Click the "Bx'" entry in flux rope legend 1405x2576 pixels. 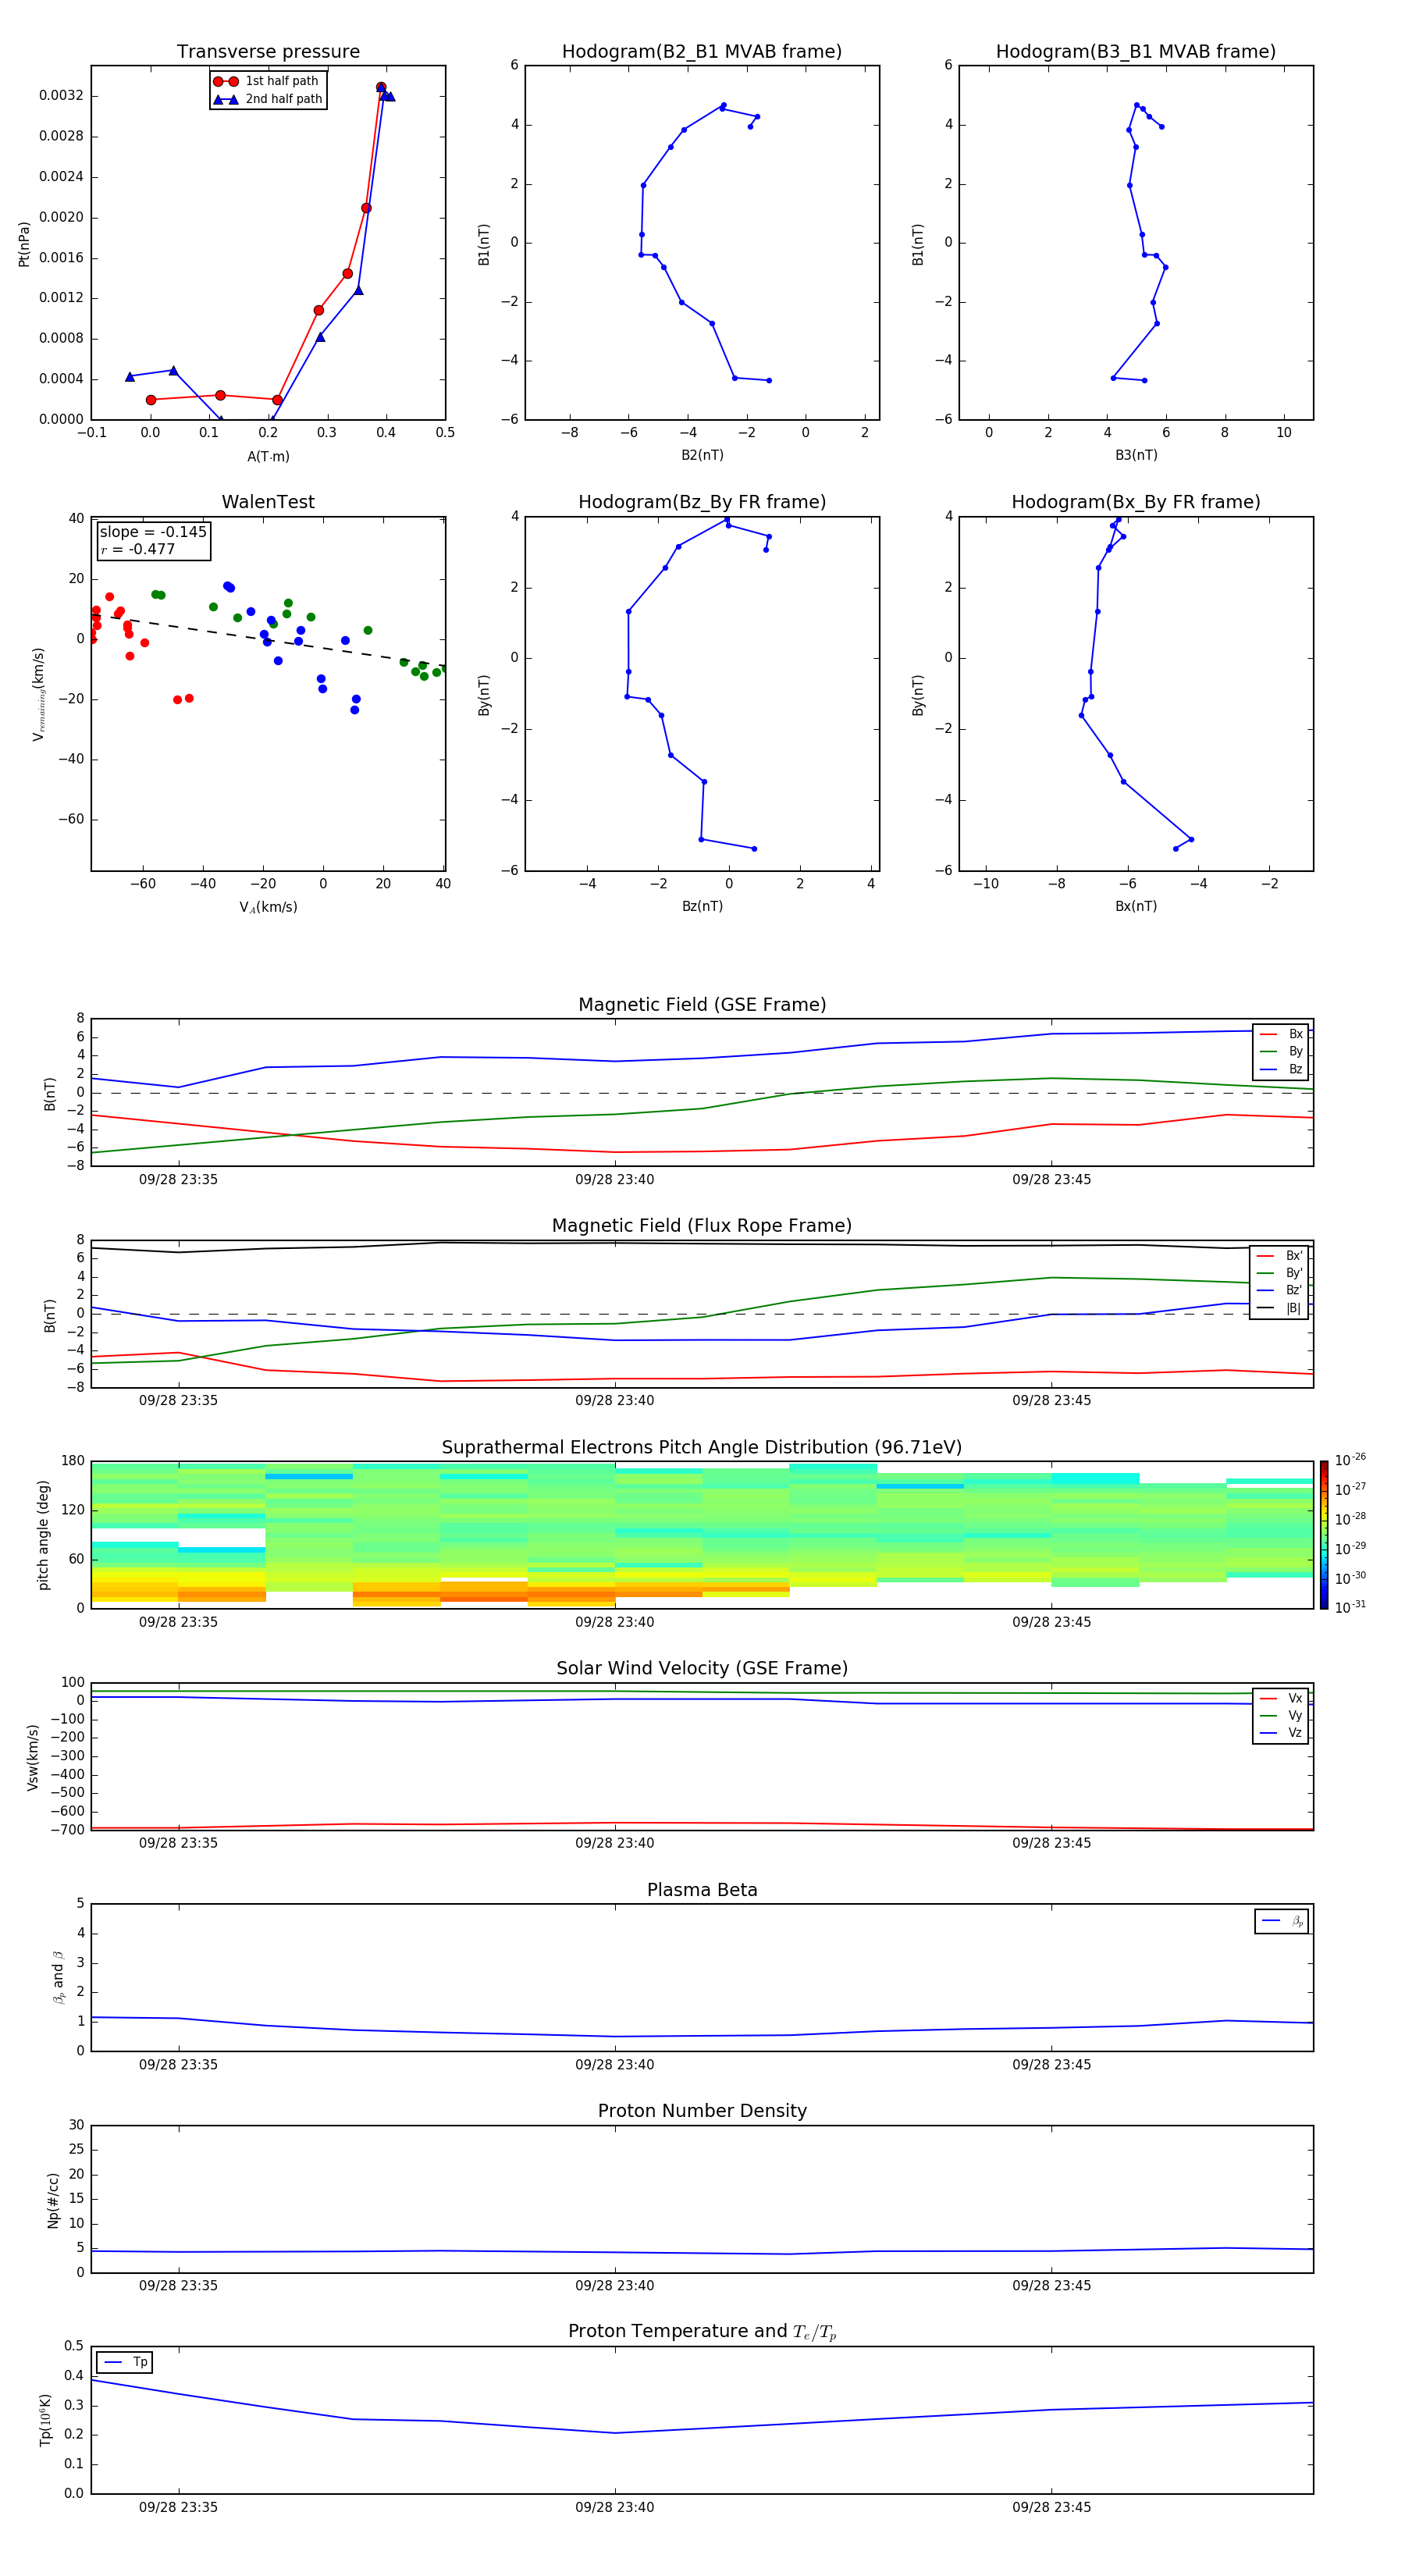point(1279,1256)
